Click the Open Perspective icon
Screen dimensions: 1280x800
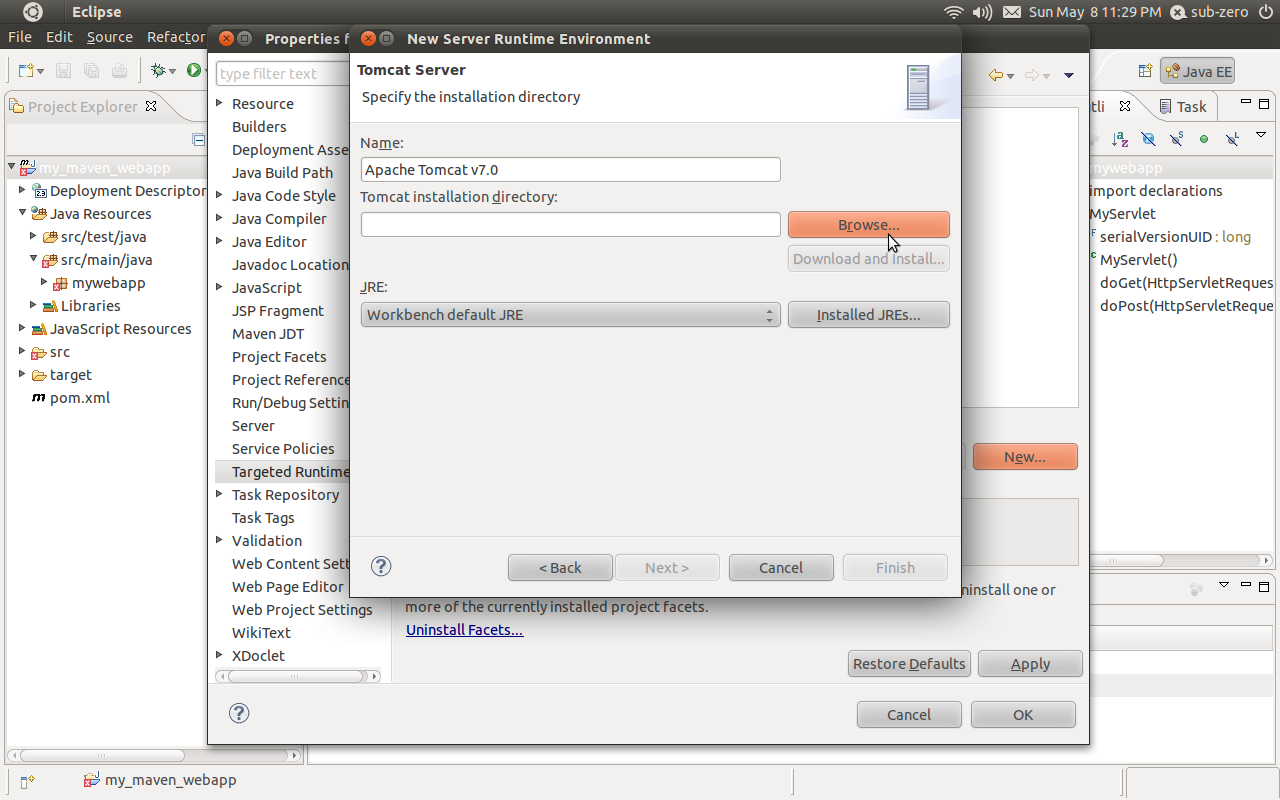point(1145,71)
